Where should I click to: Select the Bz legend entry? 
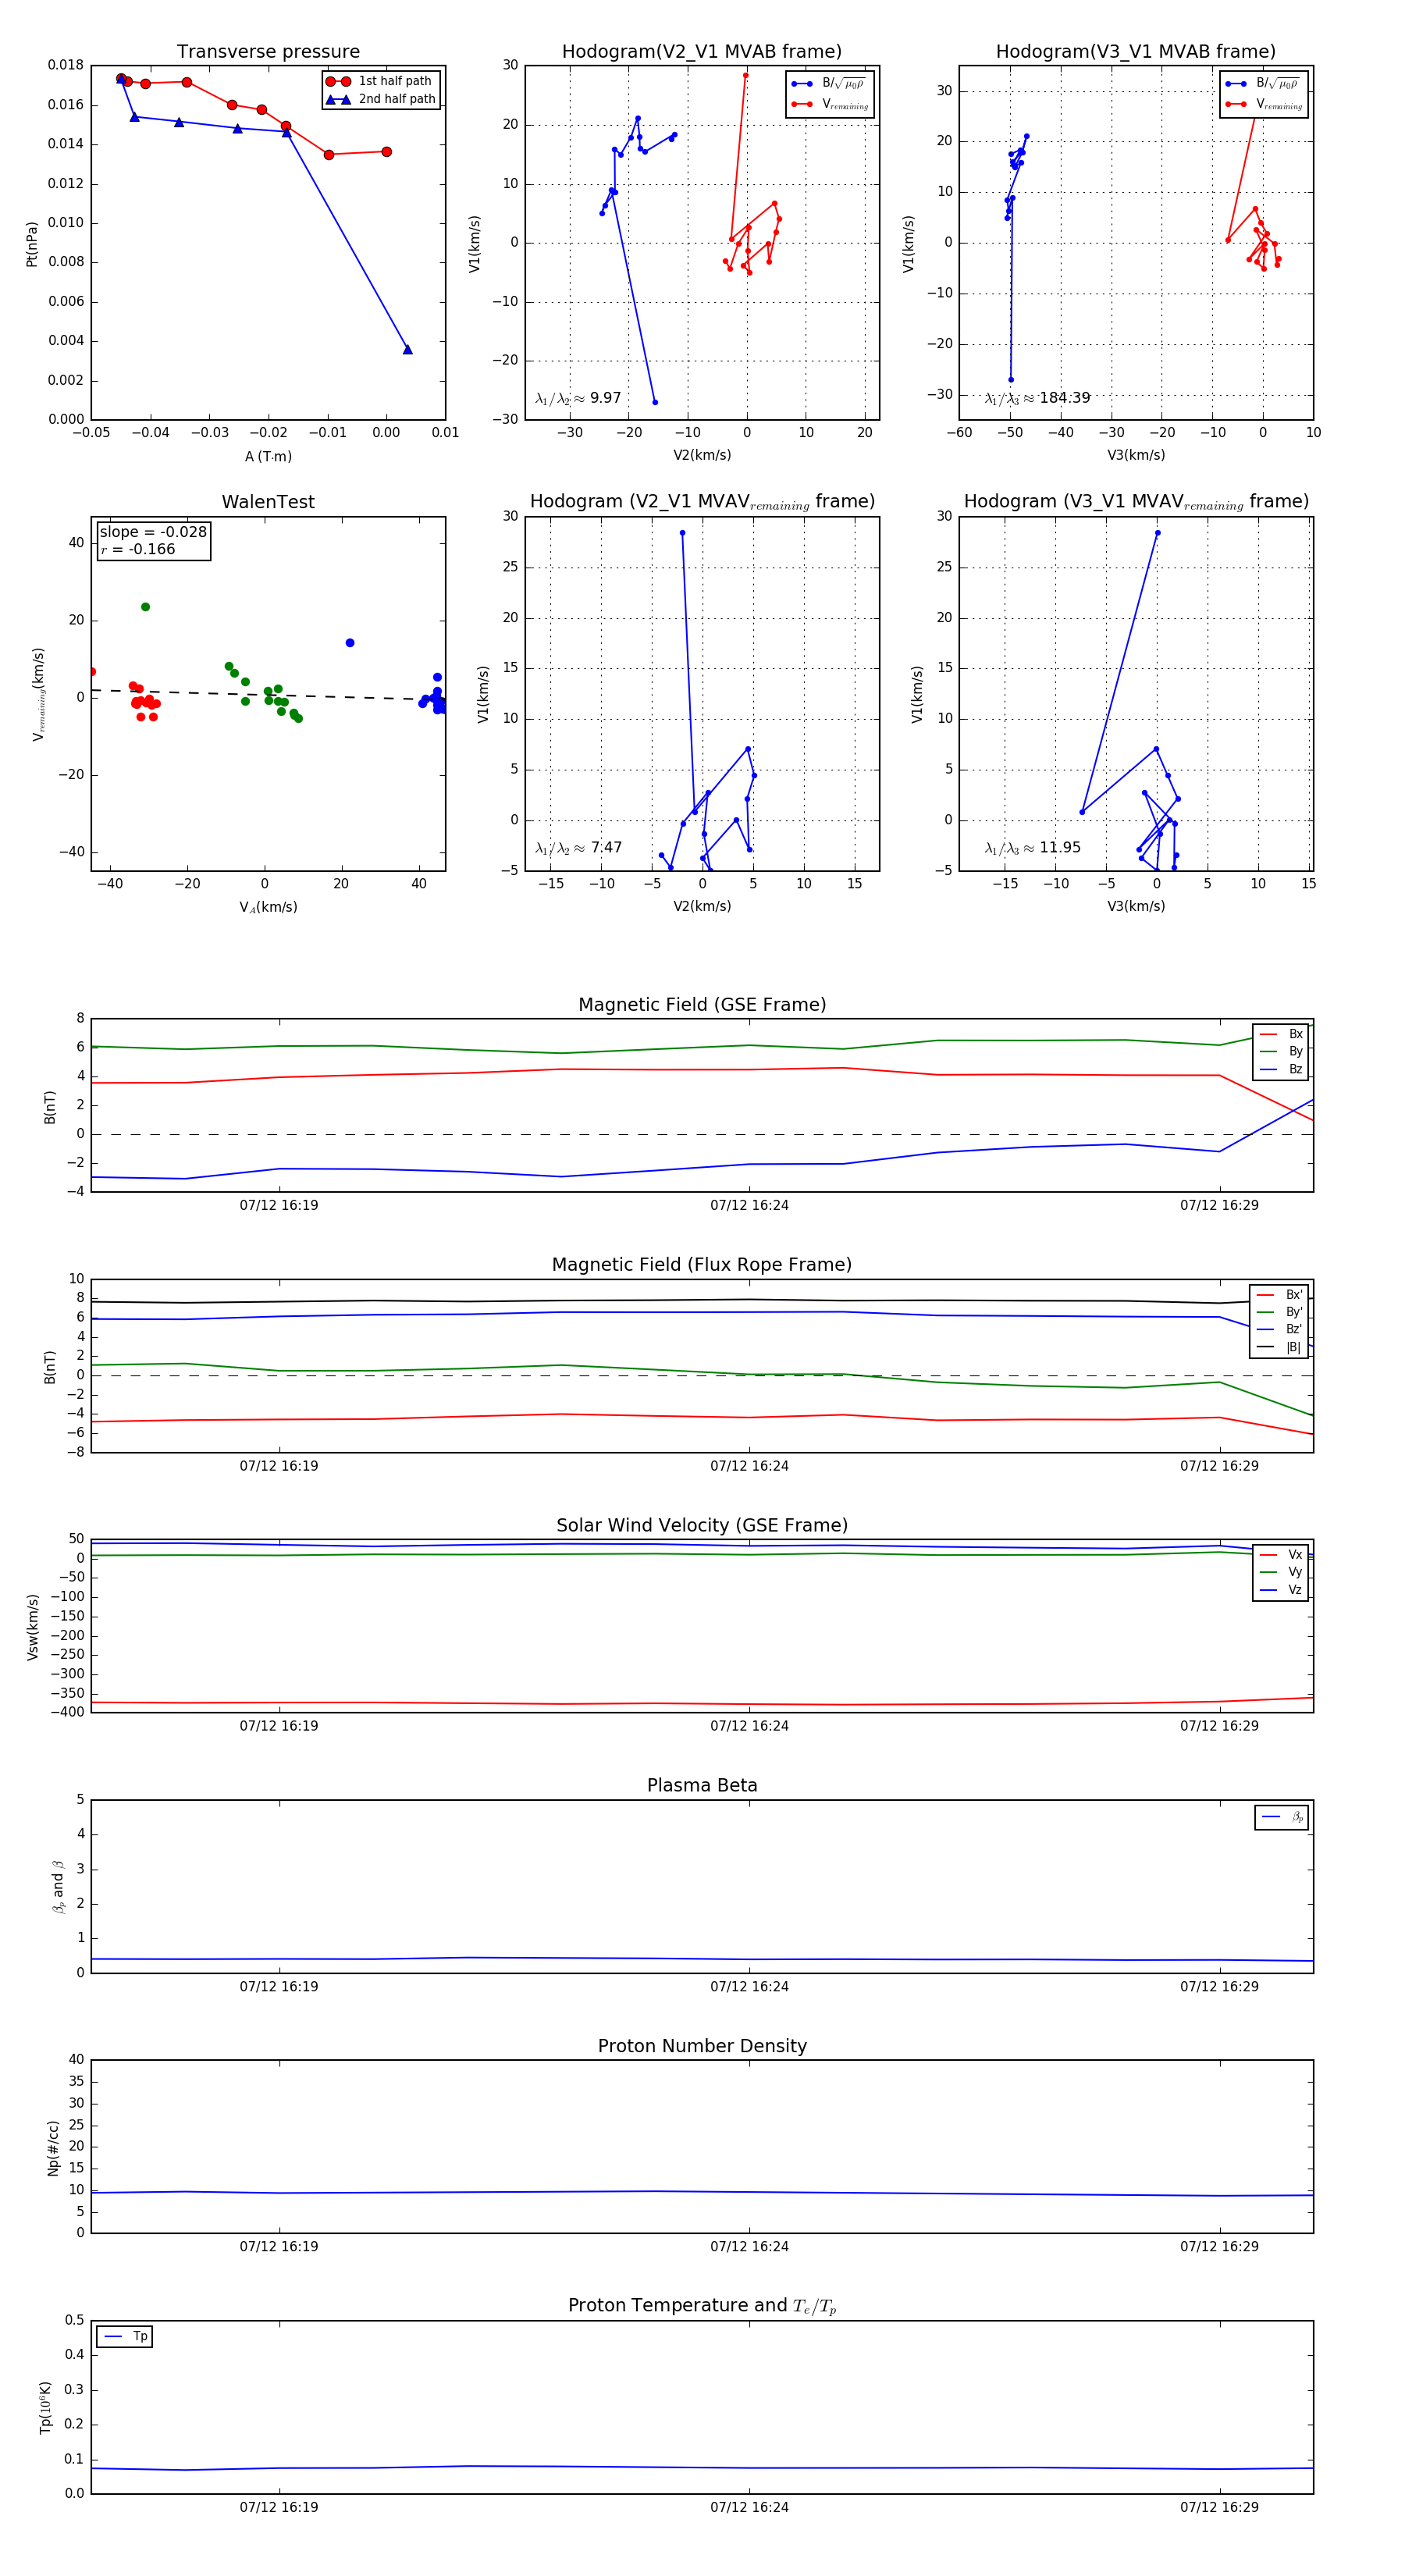pyautogui.click(x=1281, y=1069)
